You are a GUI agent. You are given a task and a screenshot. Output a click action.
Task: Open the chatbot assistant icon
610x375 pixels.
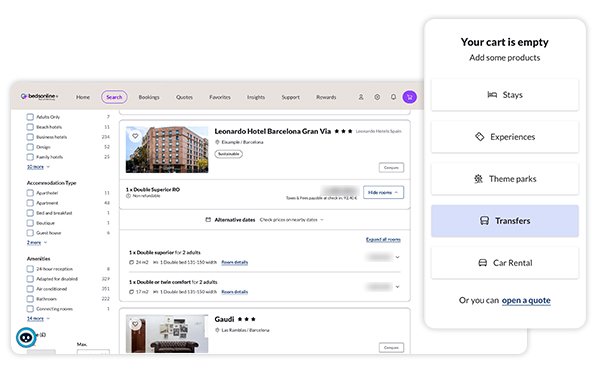pyautogui.click(x=26, y=338)
